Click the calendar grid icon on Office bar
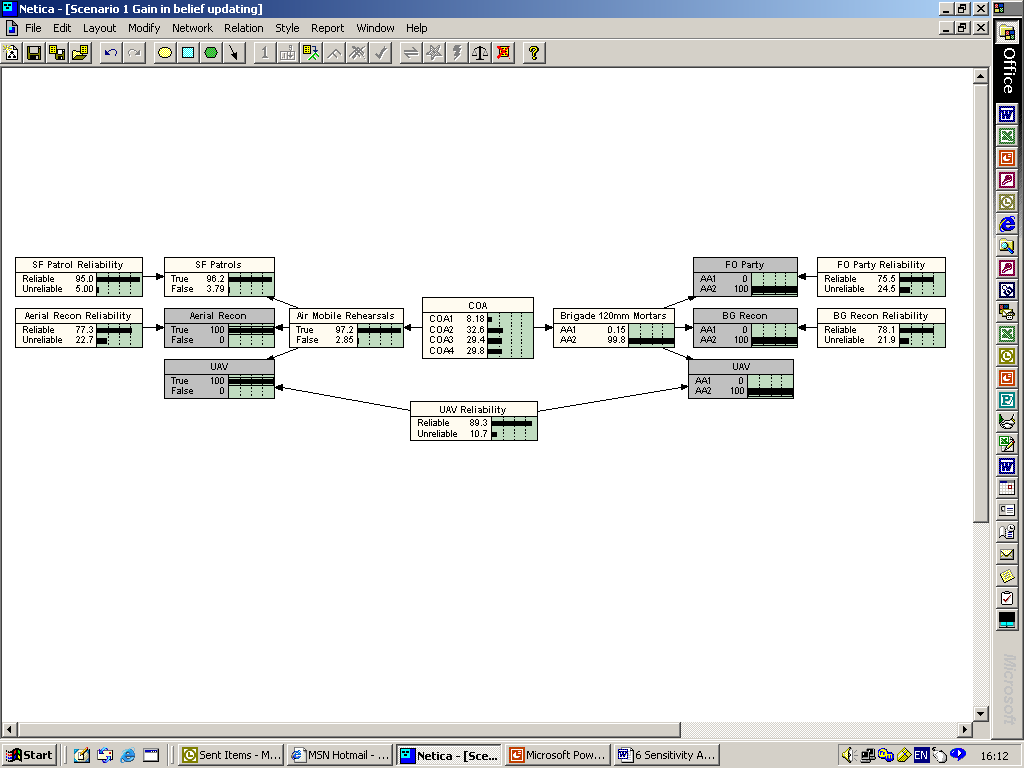 pos(1007,488)
